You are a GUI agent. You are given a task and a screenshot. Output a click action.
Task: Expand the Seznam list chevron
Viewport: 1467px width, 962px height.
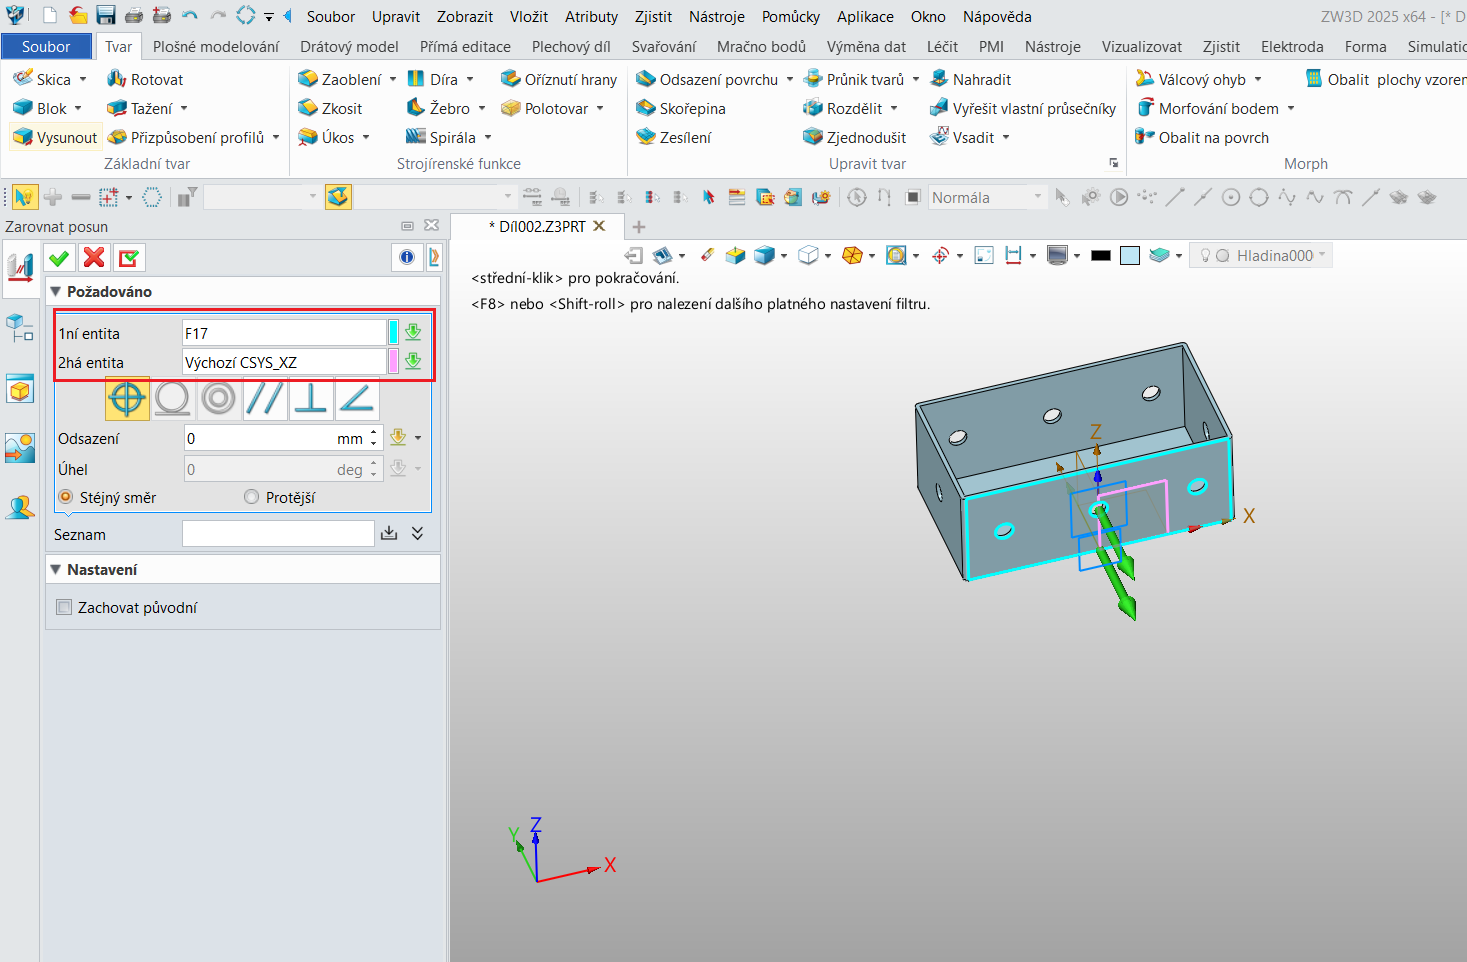click(x=418, y=534)
